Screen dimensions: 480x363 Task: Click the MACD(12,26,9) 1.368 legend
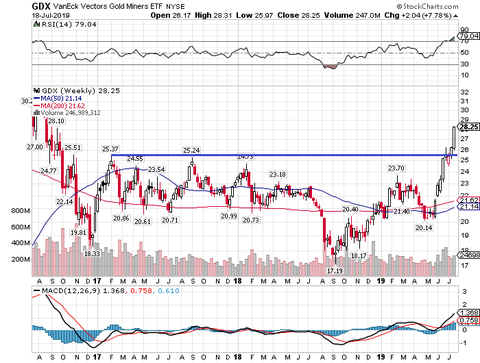click(x=79, y=291)
